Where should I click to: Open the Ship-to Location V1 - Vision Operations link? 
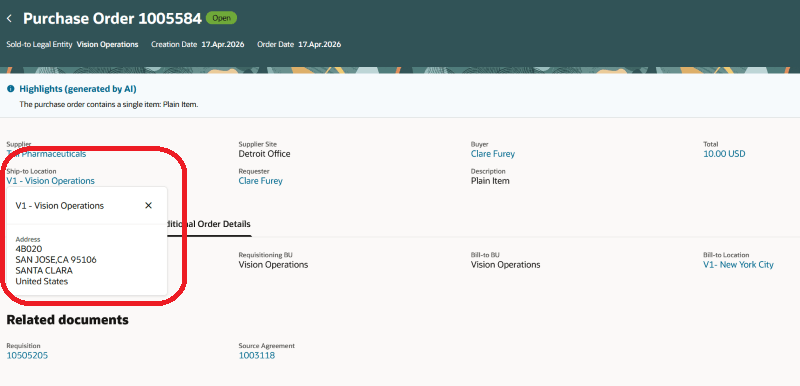[x=51, y=181]
